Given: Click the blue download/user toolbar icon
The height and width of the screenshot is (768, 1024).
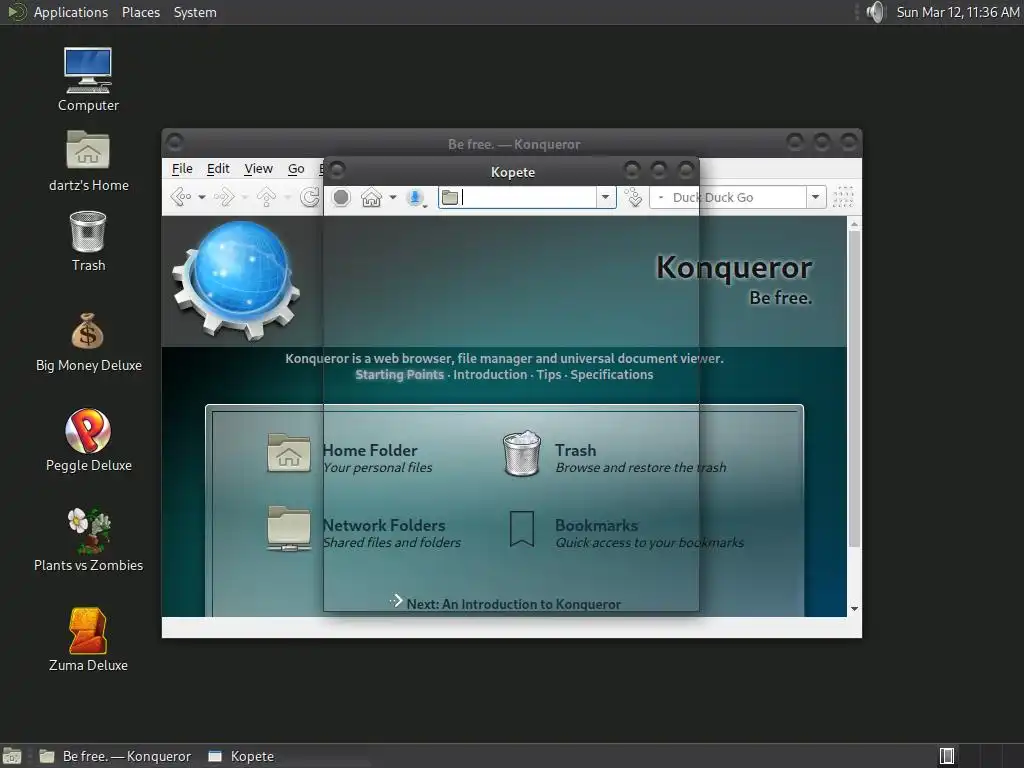Looking at the screenshot, I should [415, 197].
